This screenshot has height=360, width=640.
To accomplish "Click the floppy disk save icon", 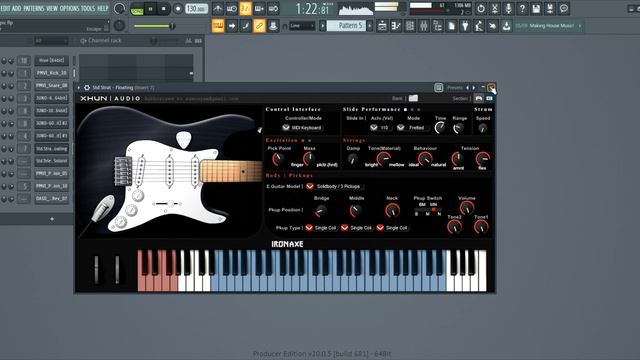I will point(536,8).
